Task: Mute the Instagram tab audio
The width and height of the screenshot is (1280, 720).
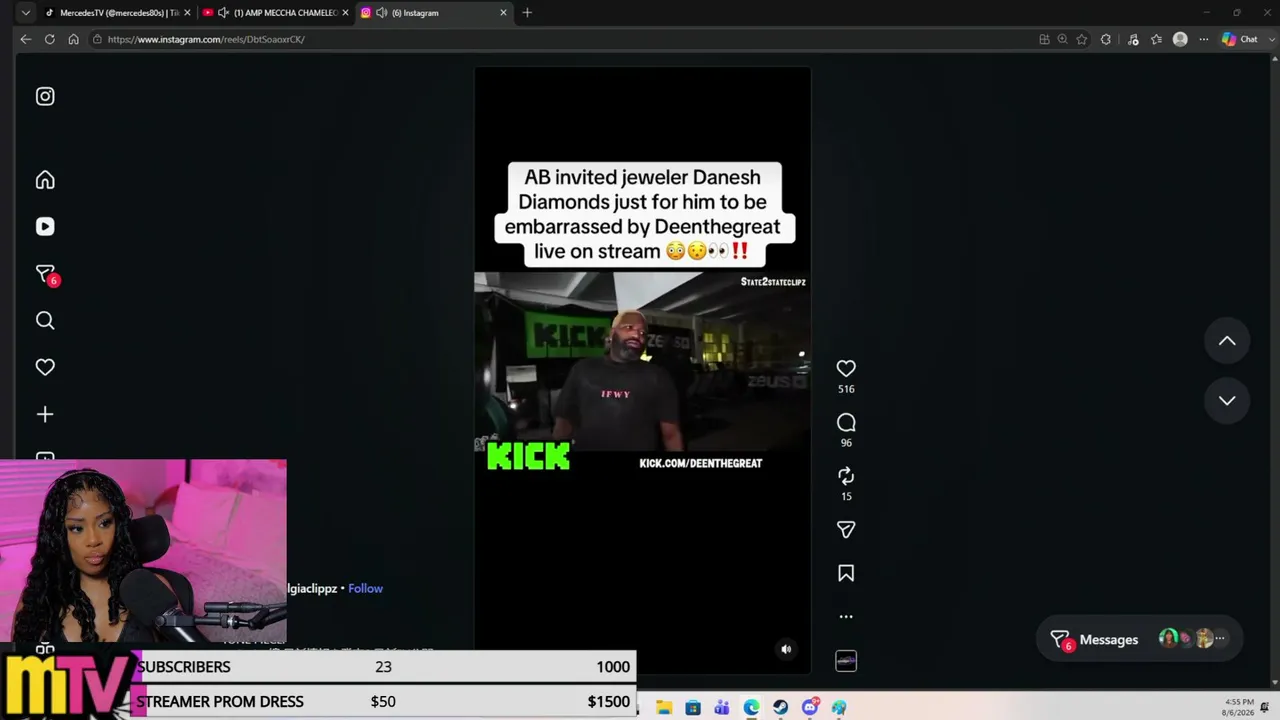Action: (381, 13)
